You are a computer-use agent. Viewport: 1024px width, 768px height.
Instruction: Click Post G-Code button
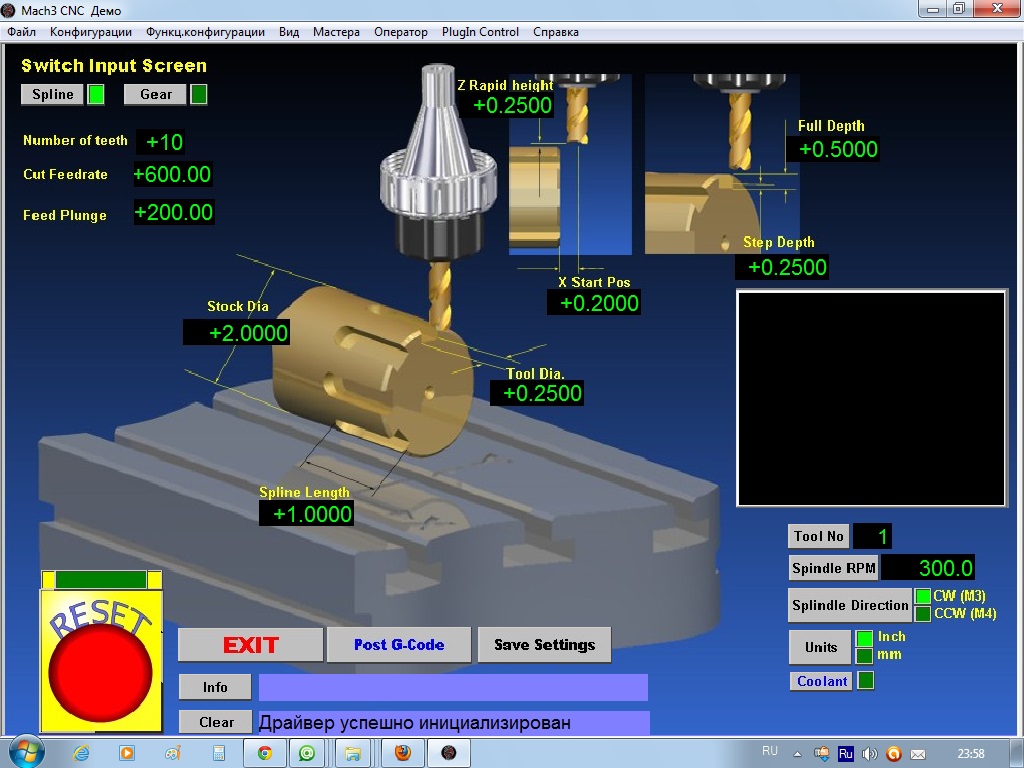[x=399, y=645]
